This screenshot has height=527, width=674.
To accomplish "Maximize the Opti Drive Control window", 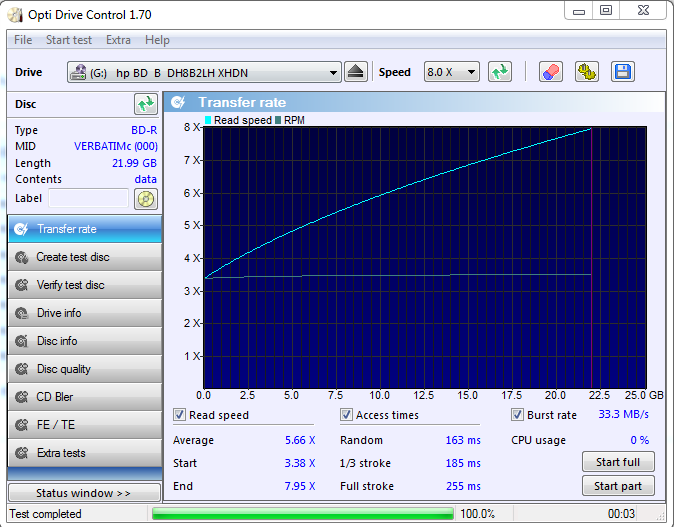I will 606,10.
